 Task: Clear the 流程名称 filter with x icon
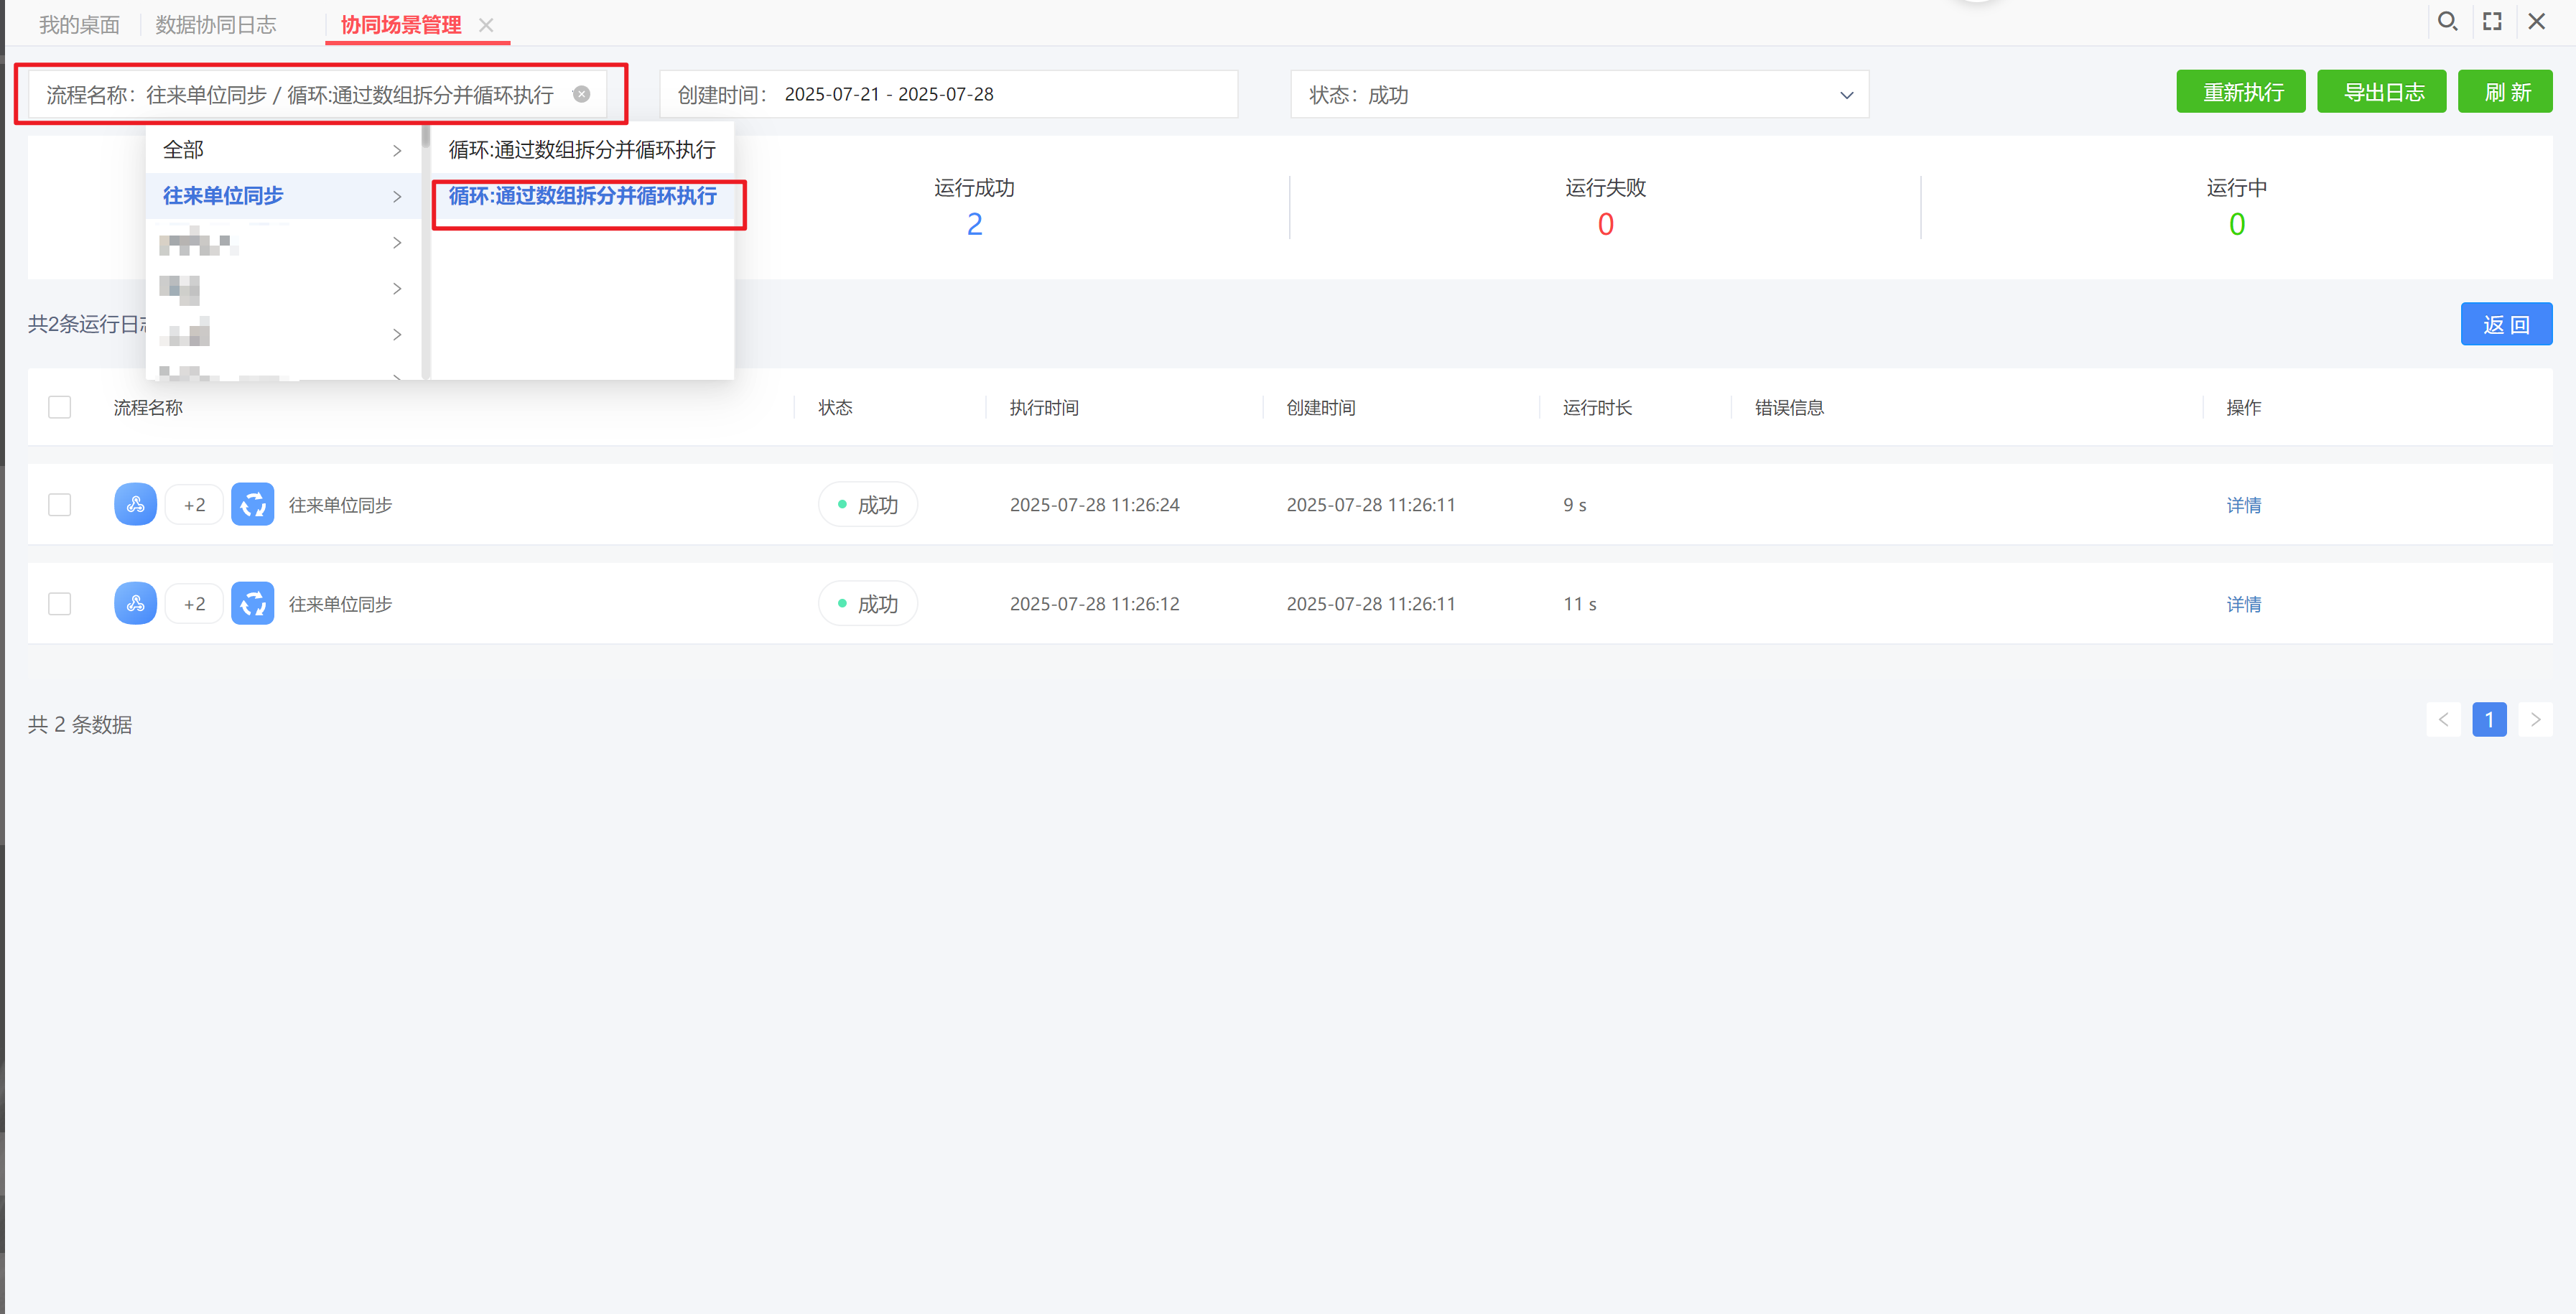[x=581, y=94]
